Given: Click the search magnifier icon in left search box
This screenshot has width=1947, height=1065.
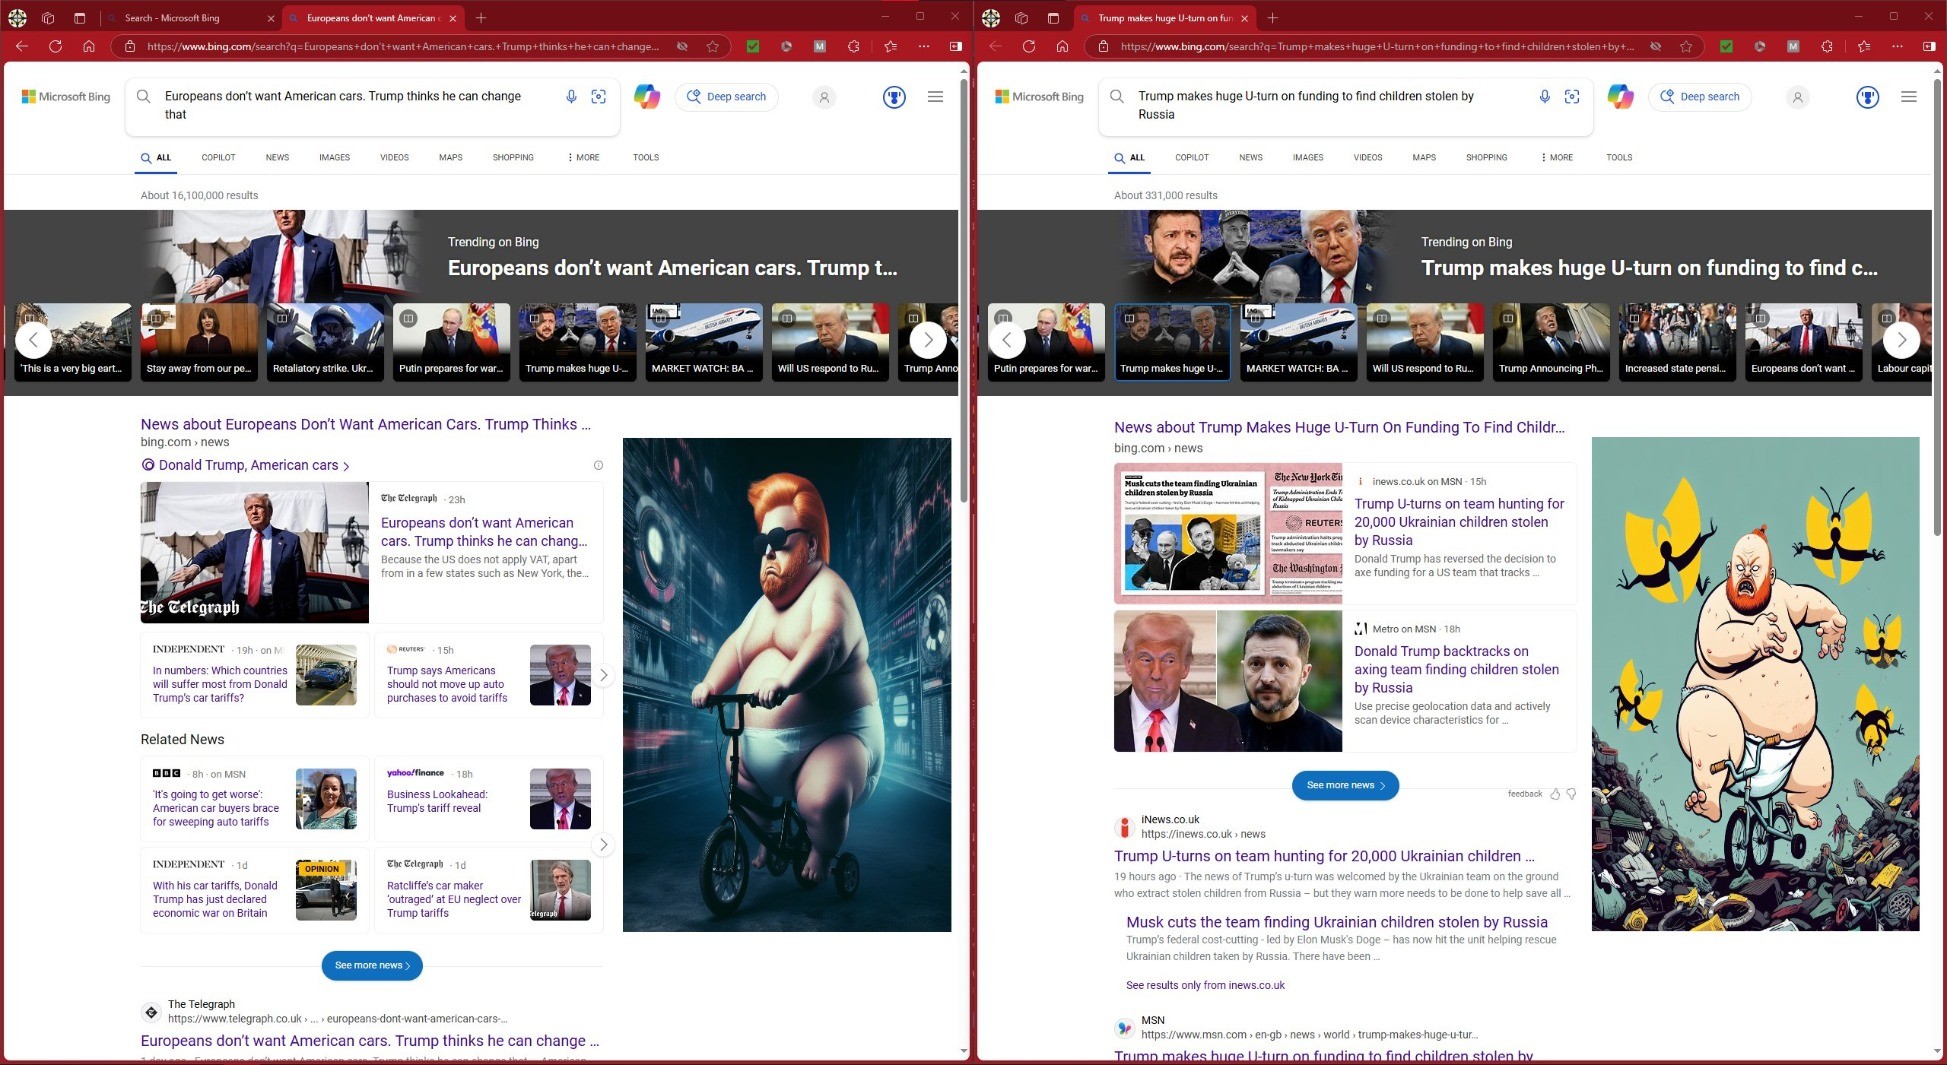Looking at the screenshot, I should point(144,97).
